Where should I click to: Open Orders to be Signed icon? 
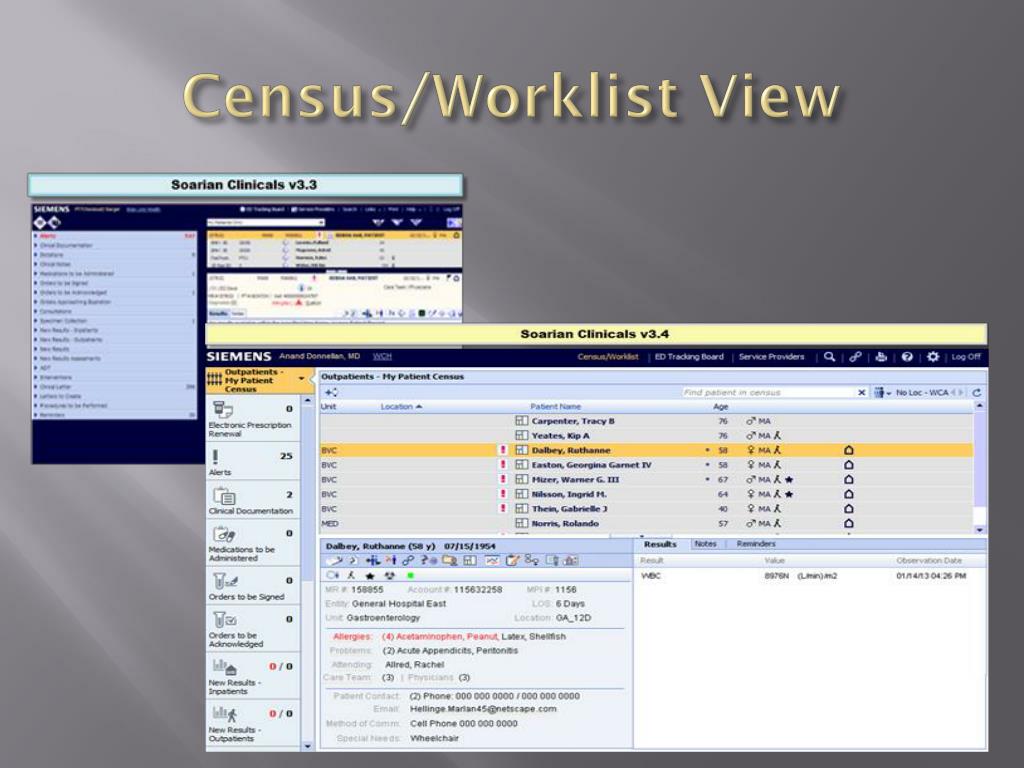coord(225,581)
